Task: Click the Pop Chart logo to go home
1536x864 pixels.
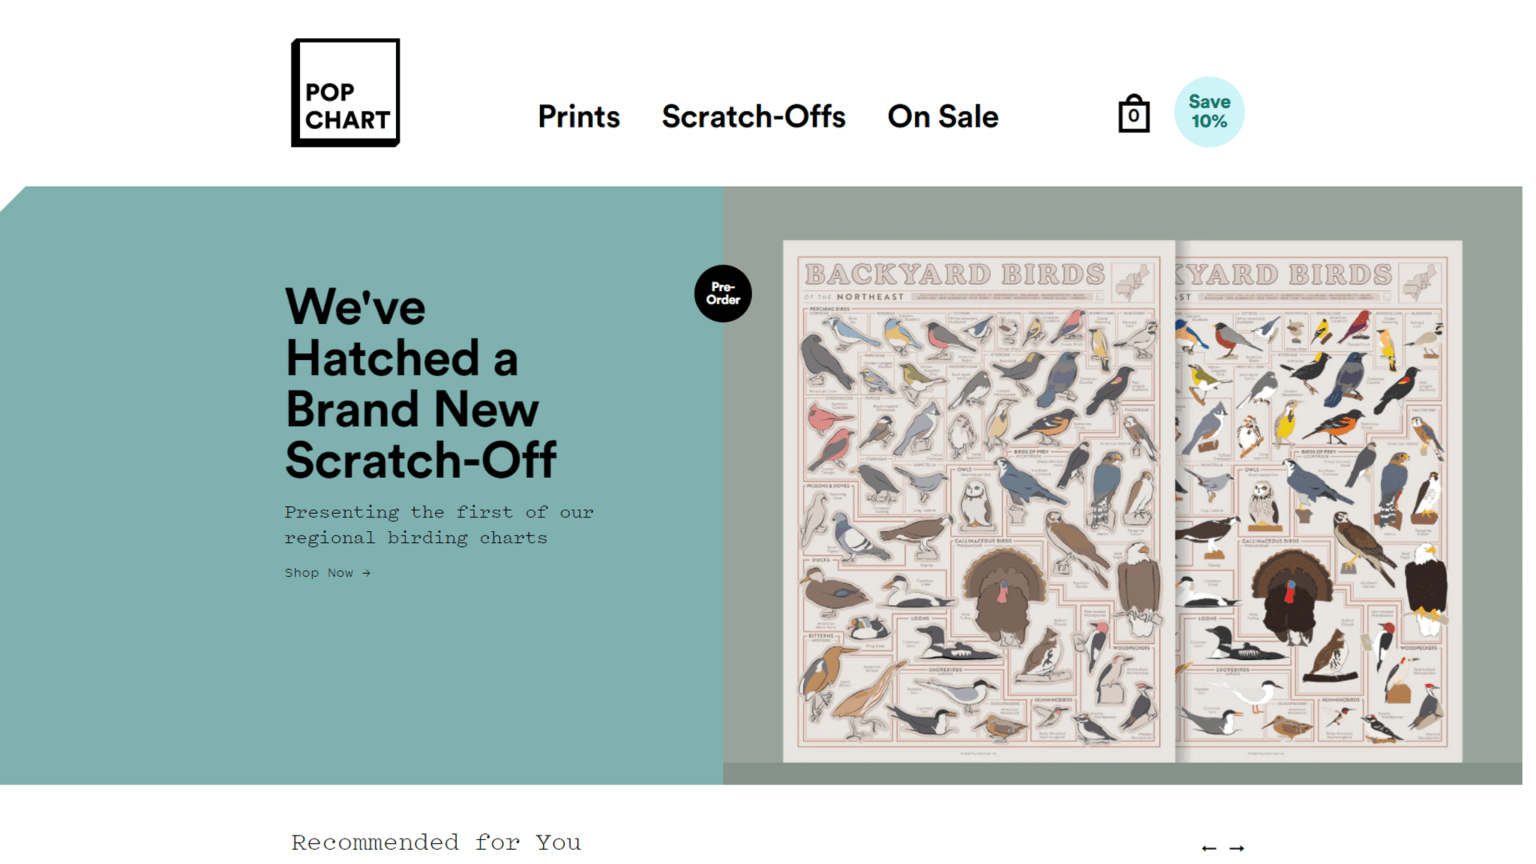Action: click(x=345, y=91)
